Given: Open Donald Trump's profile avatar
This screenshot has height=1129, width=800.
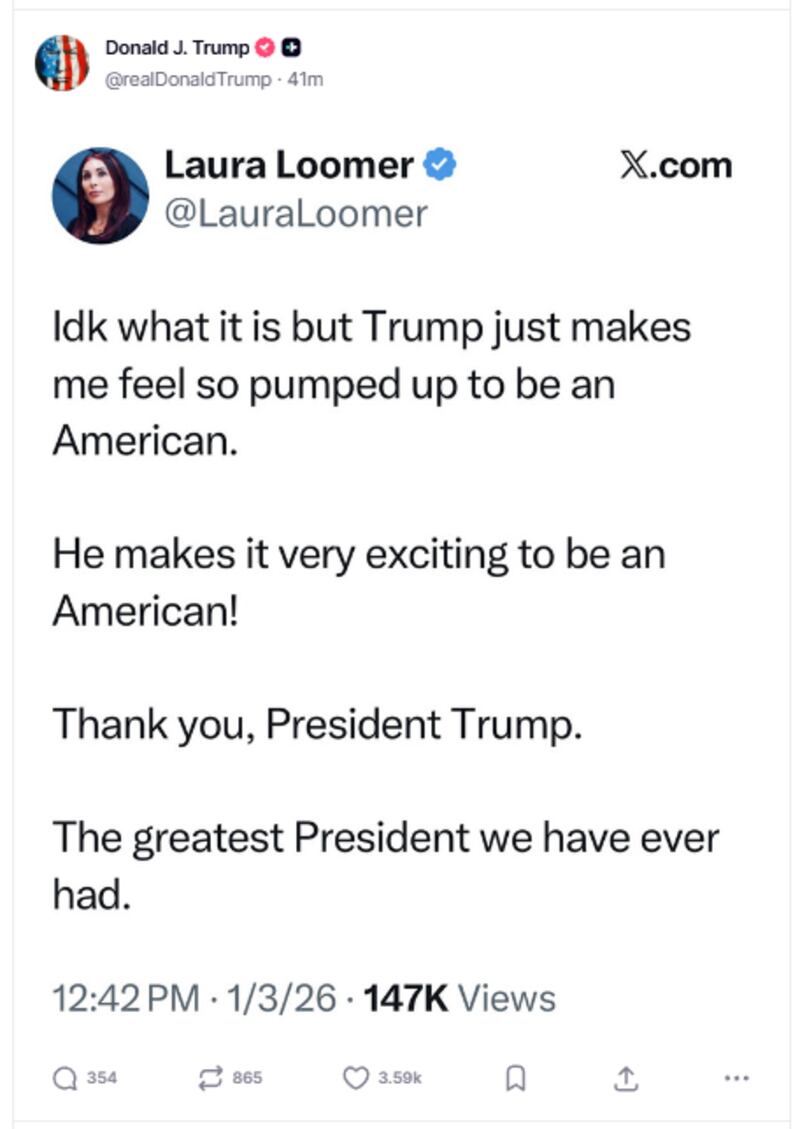Looking at the screenshot, I should coord(62,62).
